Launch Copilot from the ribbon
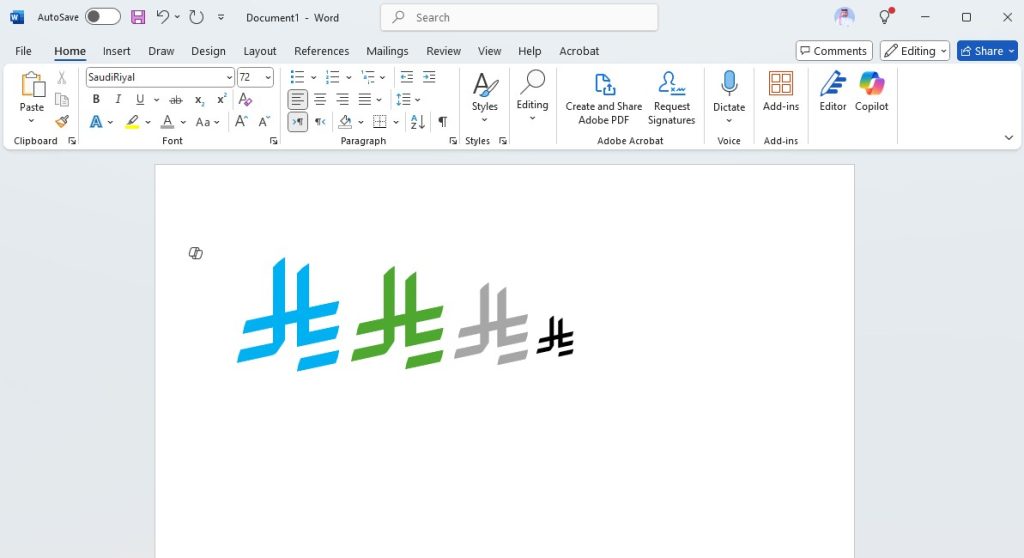Image resolution: width=1024 pixels, height=558 pixels. 871,92
